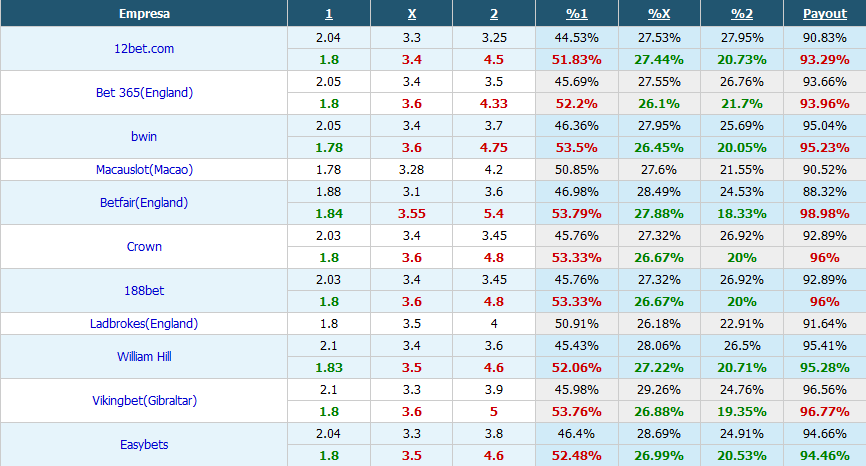
Task: Select Ladbrokes payout 91.64%
Action: pos(825,324)
